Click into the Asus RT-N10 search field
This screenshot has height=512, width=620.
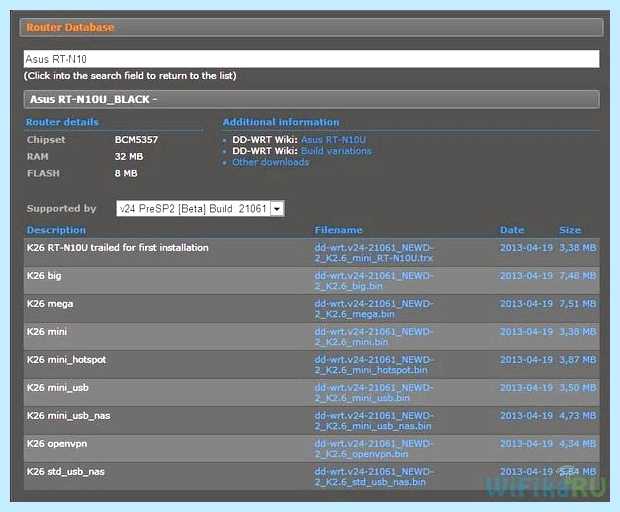click(x=311, y=59)
